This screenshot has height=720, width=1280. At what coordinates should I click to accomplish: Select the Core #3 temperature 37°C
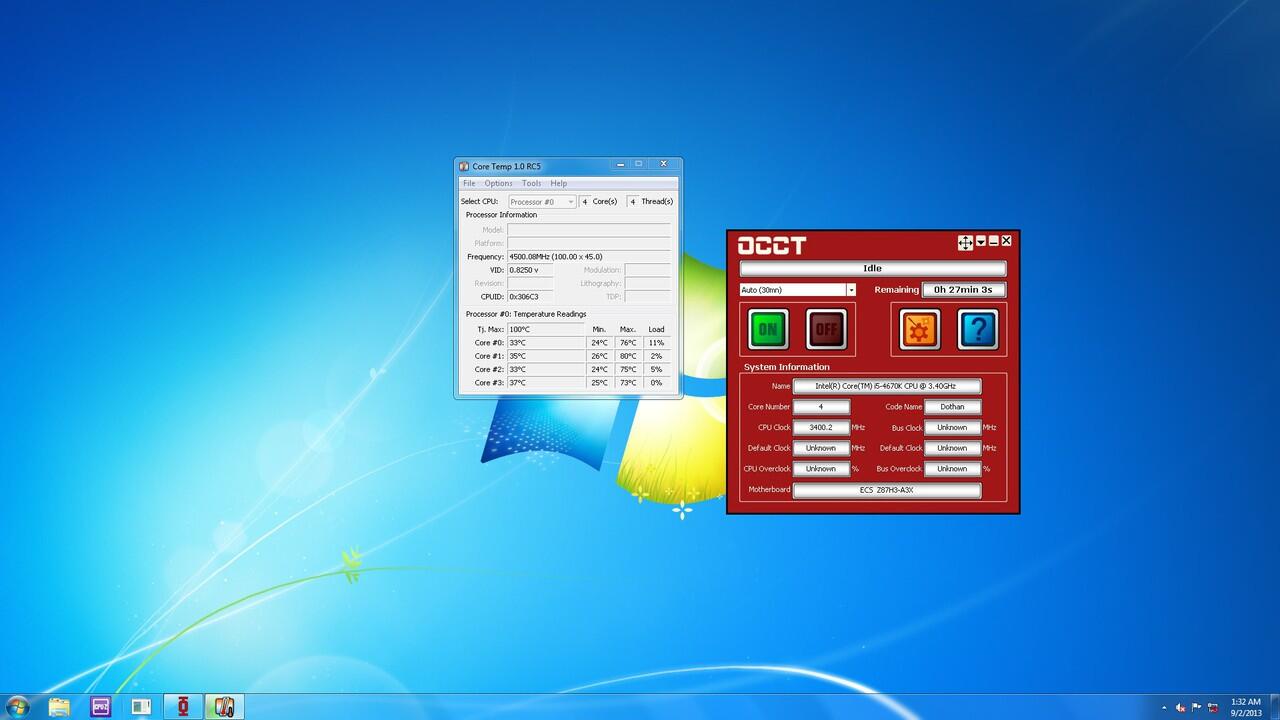[x=546, y=383]
